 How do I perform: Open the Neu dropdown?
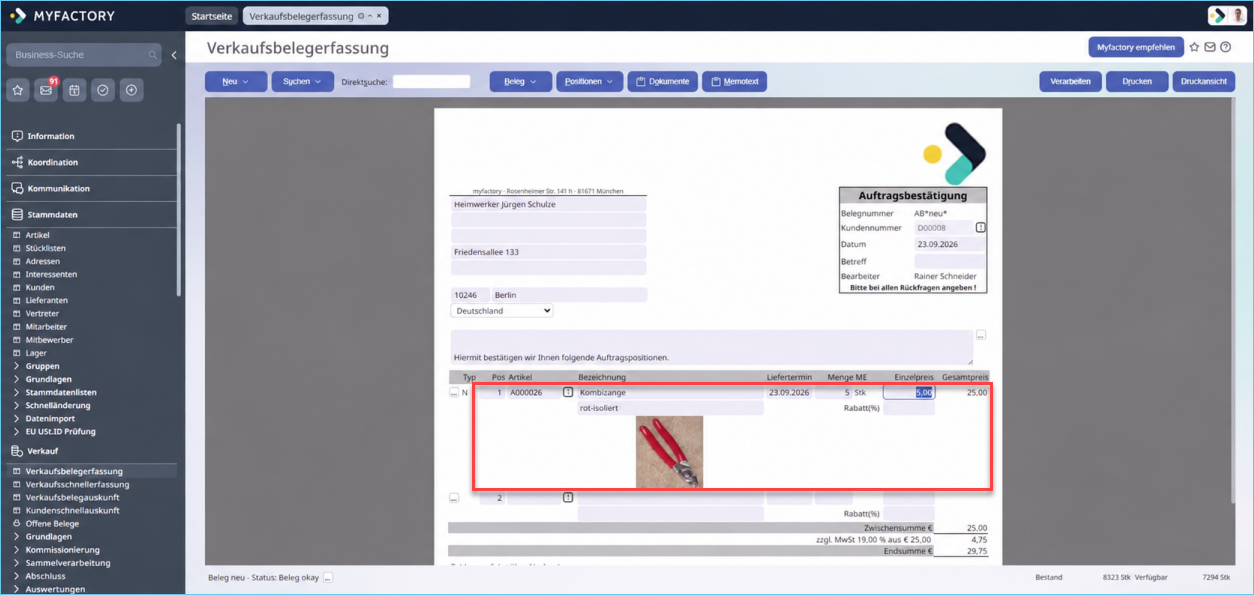click(x=236, y=82)
